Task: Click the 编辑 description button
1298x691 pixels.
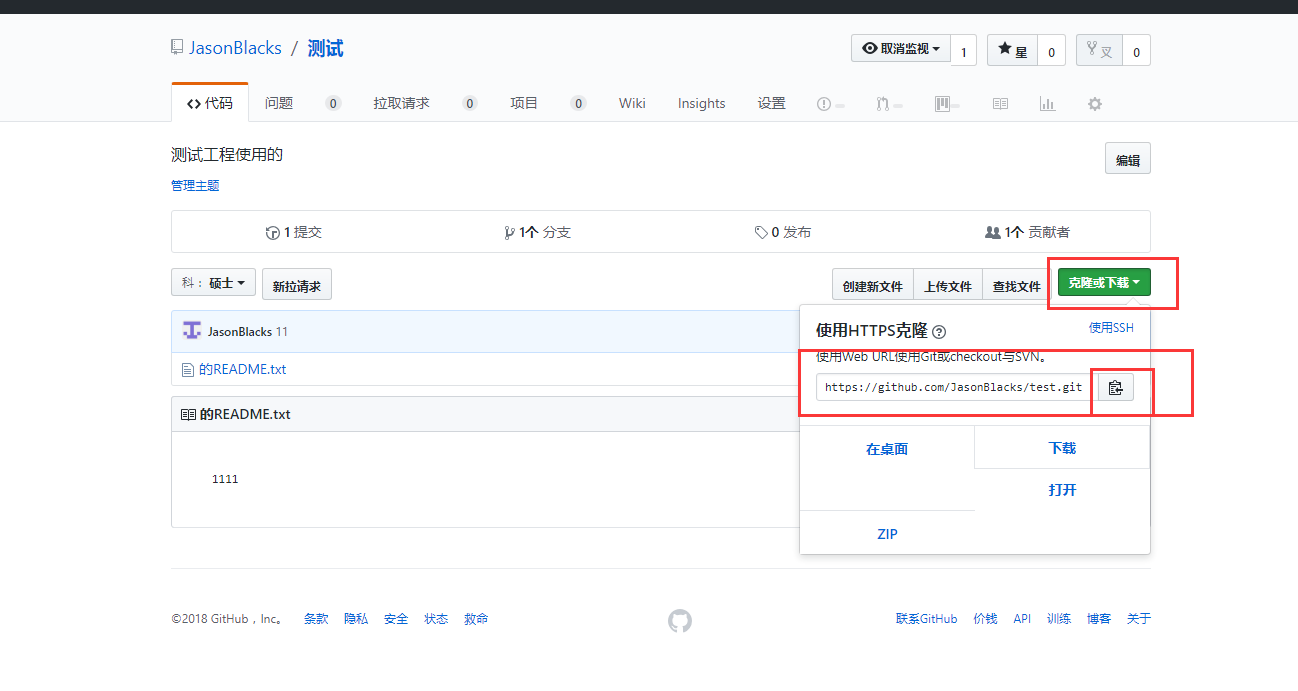Action: [x=1128, y=159]
